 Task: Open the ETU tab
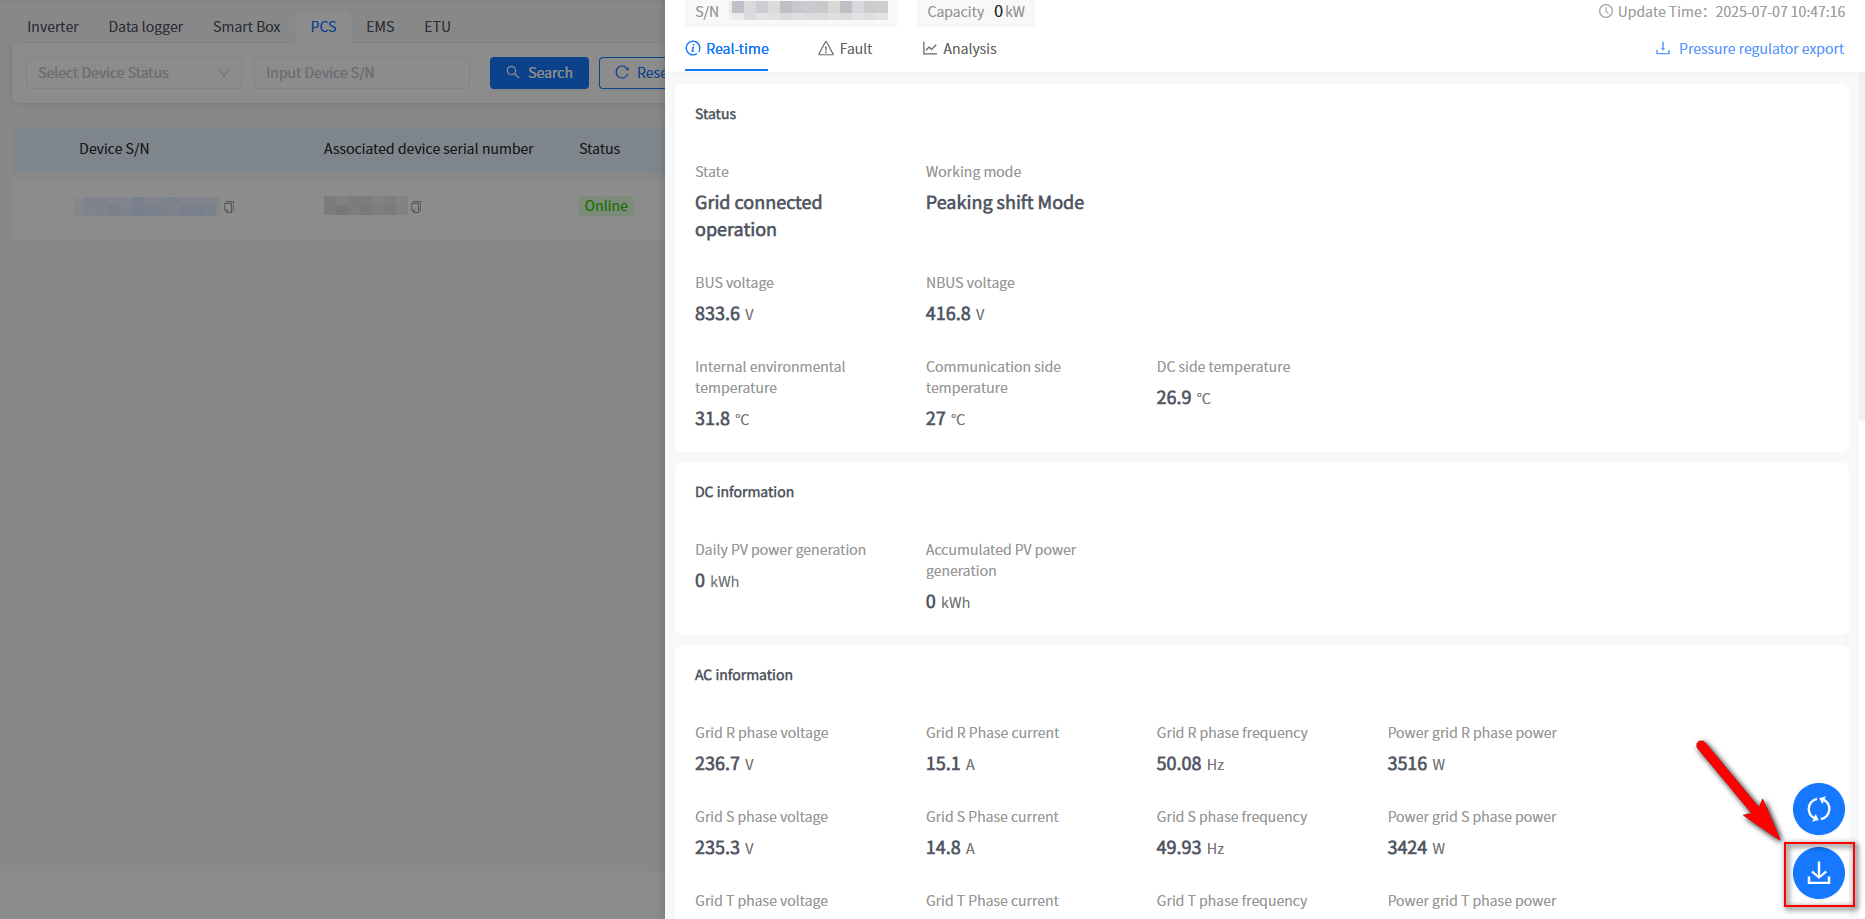click(437, 27)
